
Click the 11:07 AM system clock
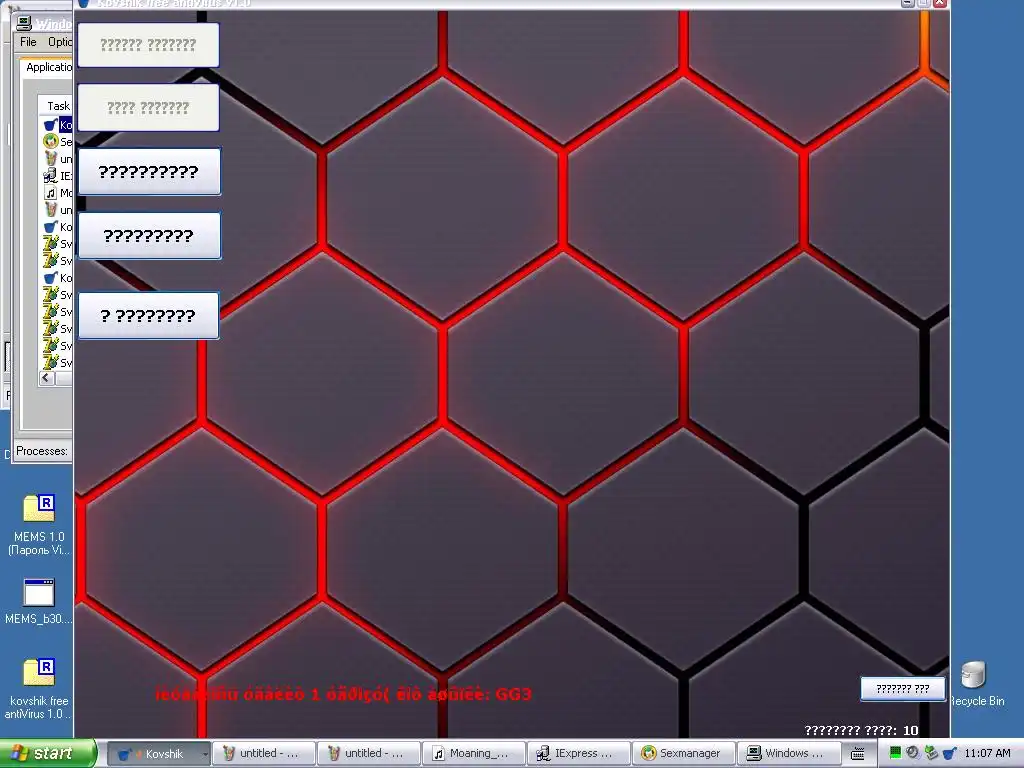[987, 753]
